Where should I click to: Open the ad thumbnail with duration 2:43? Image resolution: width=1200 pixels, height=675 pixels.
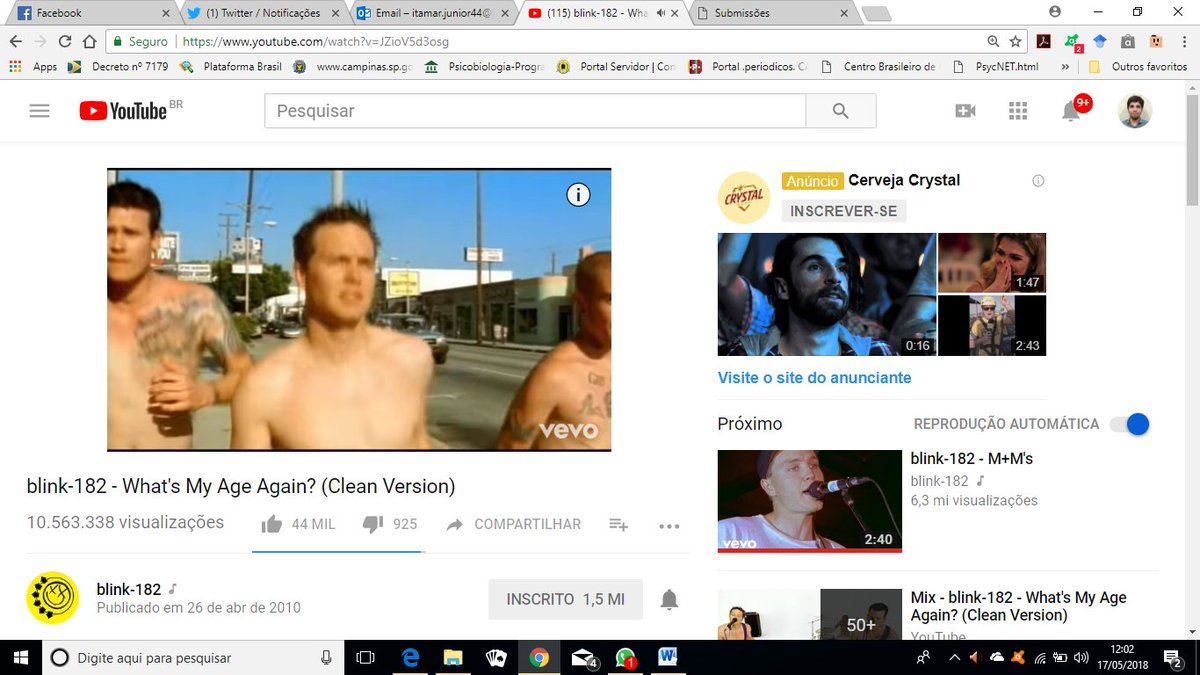point(992,326)
